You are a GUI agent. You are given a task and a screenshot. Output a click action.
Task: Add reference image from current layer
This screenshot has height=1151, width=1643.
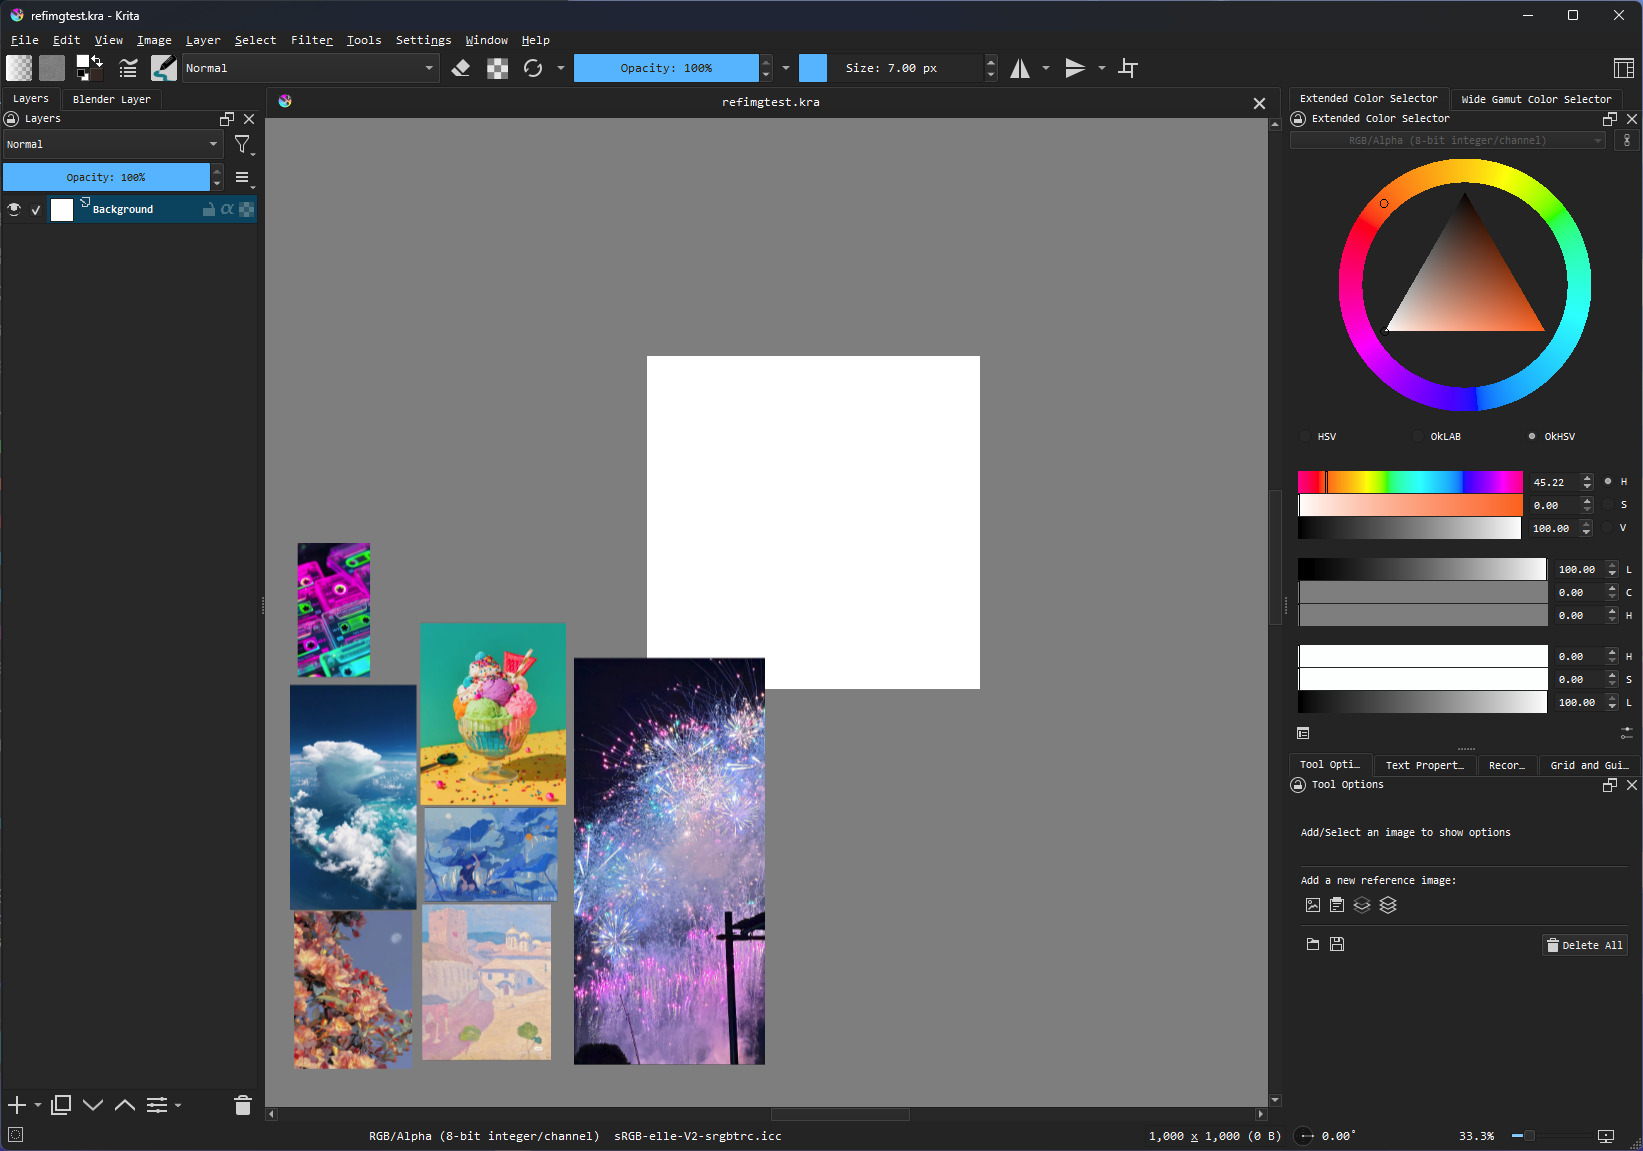(1362, 905)
